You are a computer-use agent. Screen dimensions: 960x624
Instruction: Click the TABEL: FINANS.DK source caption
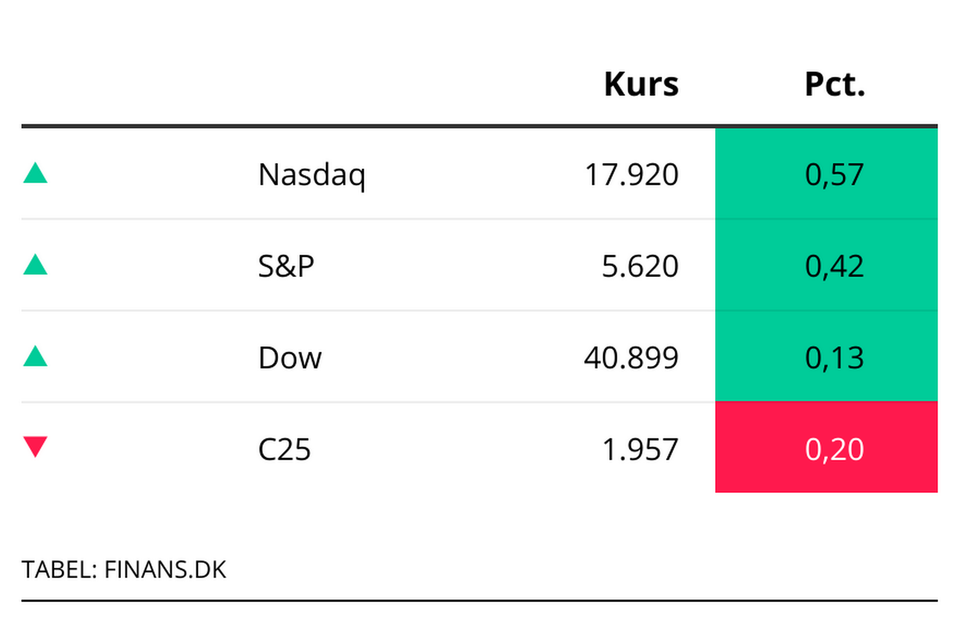[124, 570]
